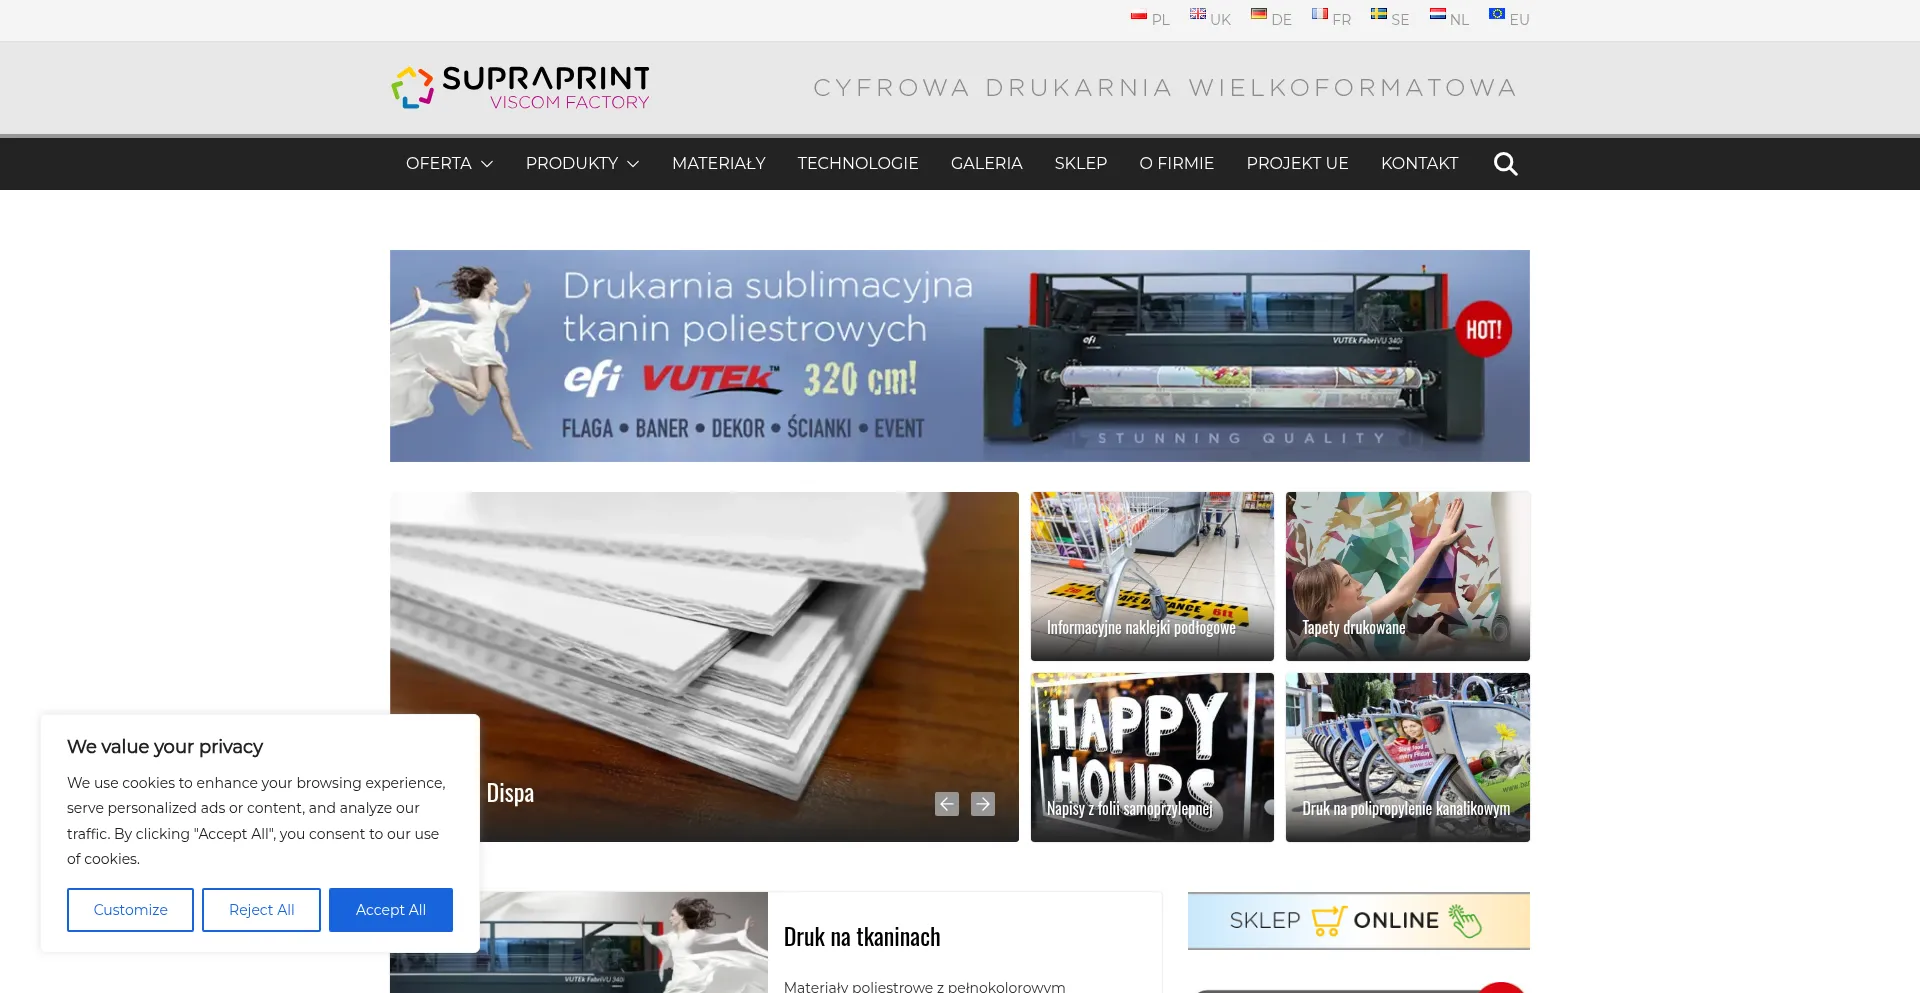Click the Customize cookies button

point(130,910)
